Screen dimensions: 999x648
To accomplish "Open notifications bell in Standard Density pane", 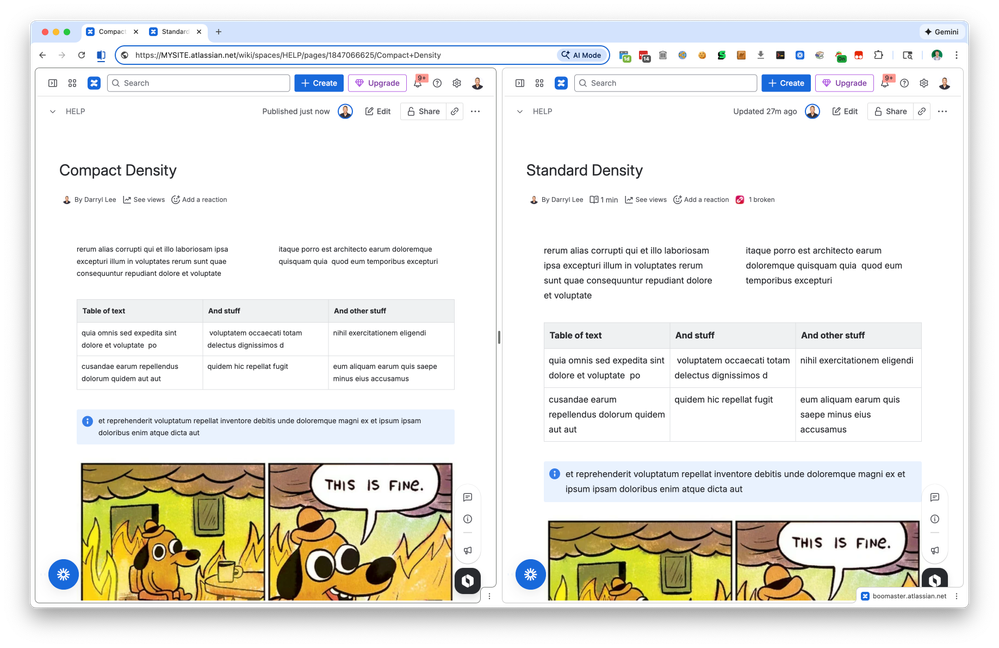I will [886, 82].
